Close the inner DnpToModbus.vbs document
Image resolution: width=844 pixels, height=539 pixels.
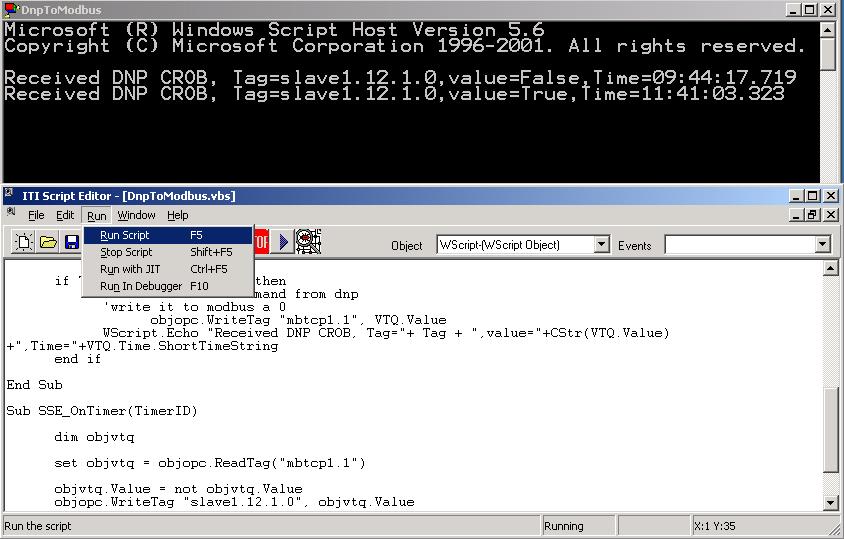click(x=831, y=215)
